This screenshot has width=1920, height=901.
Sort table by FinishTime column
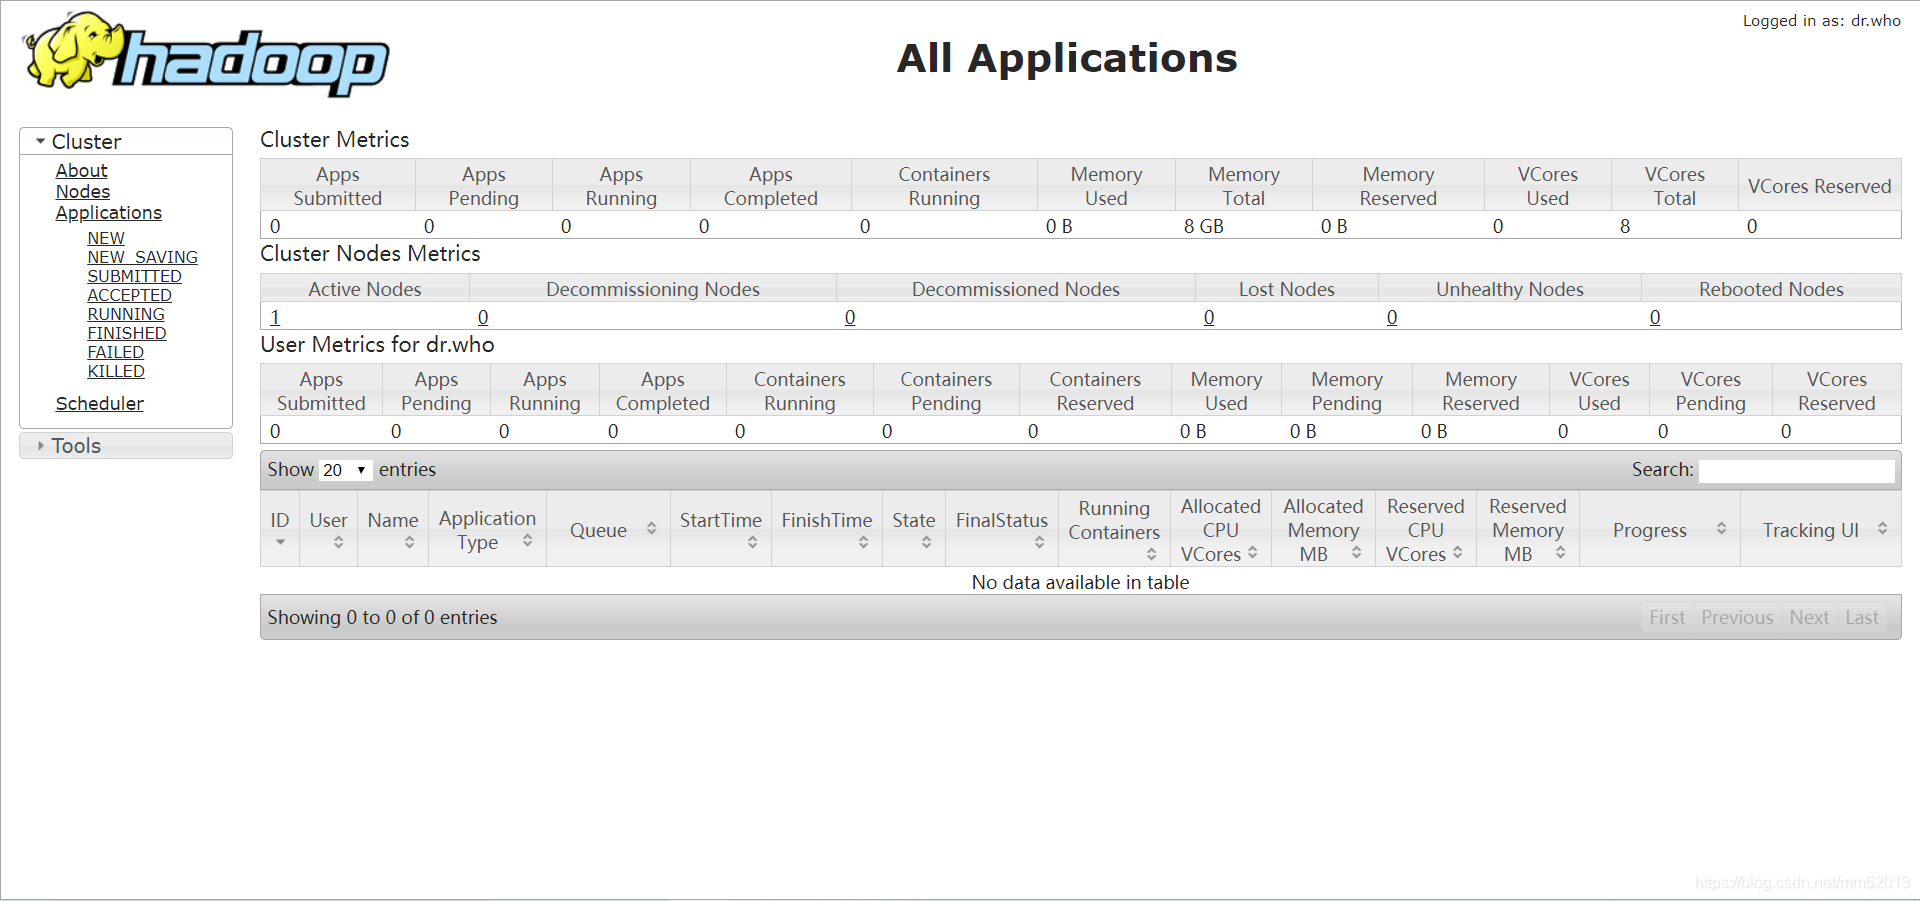click(827, 529)
